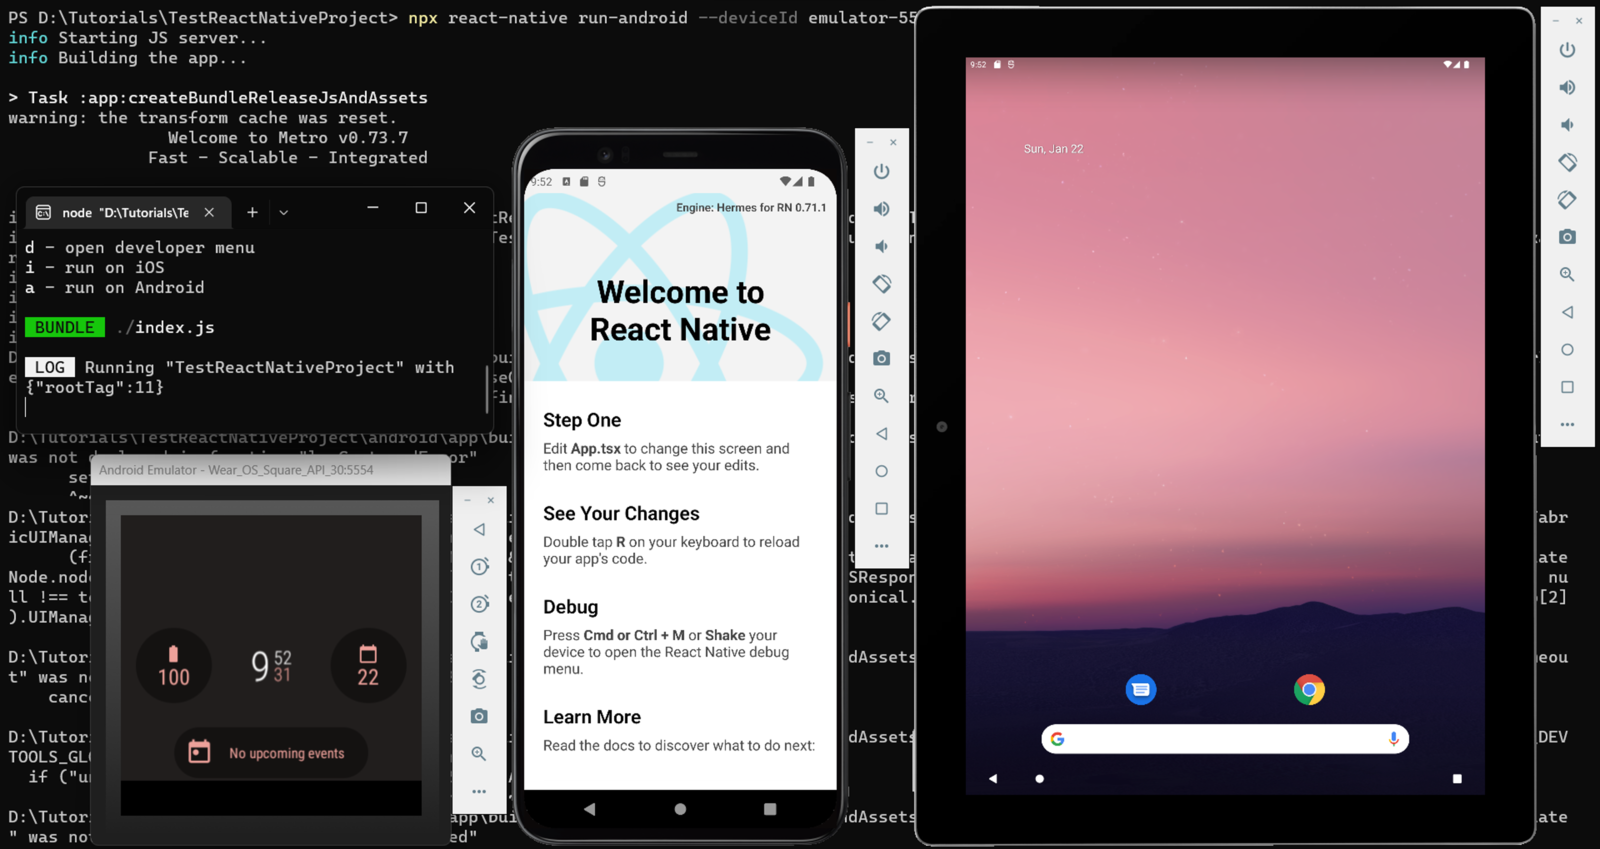
Task: Take screenshot of tablet emulator
Action: pos(1567,237)
